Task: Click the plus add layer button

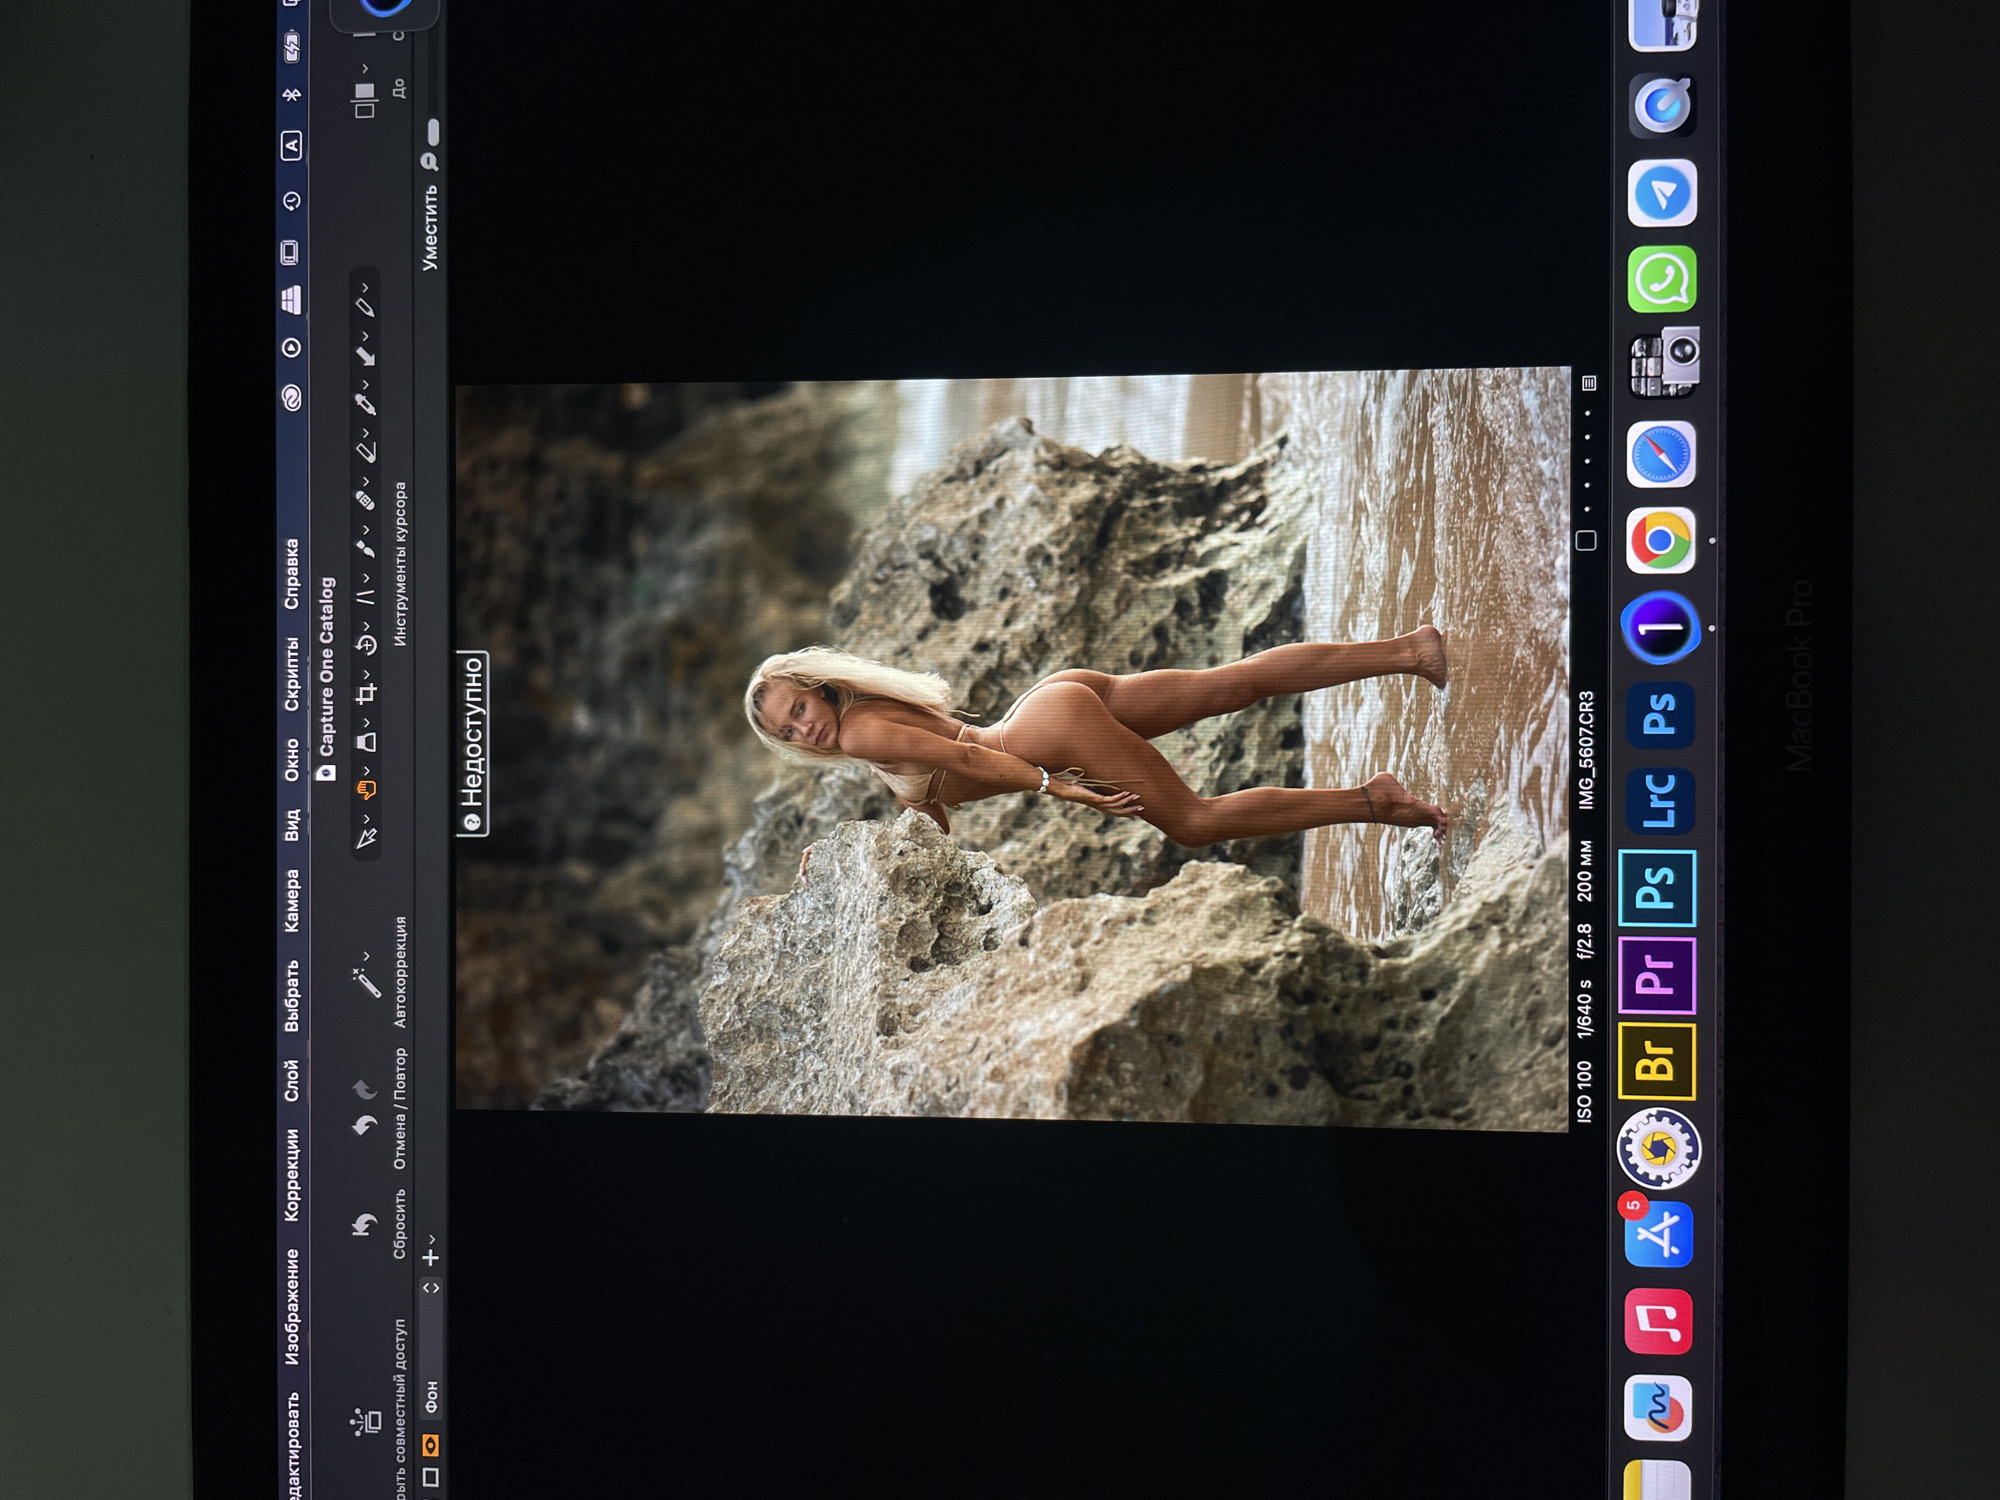Action: click(x=431, y=1258)
